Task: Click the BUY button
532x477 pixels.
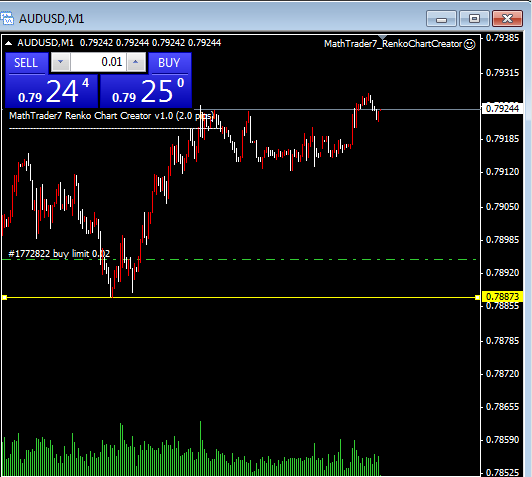Action: 169,63
